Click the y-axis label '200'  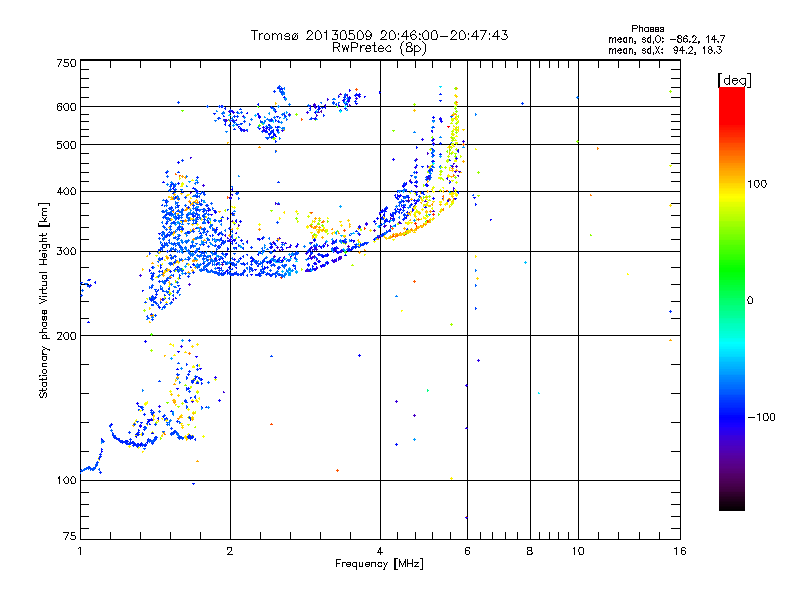point(66,336)
